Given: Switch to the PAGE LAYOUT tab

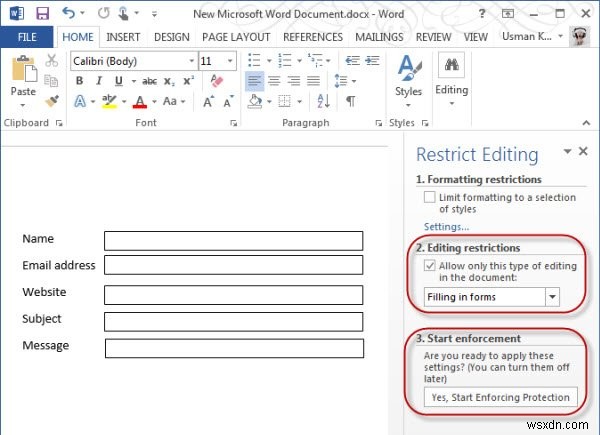Looking at the screenshot, I should pyautogui.click(x=236, y=37).
